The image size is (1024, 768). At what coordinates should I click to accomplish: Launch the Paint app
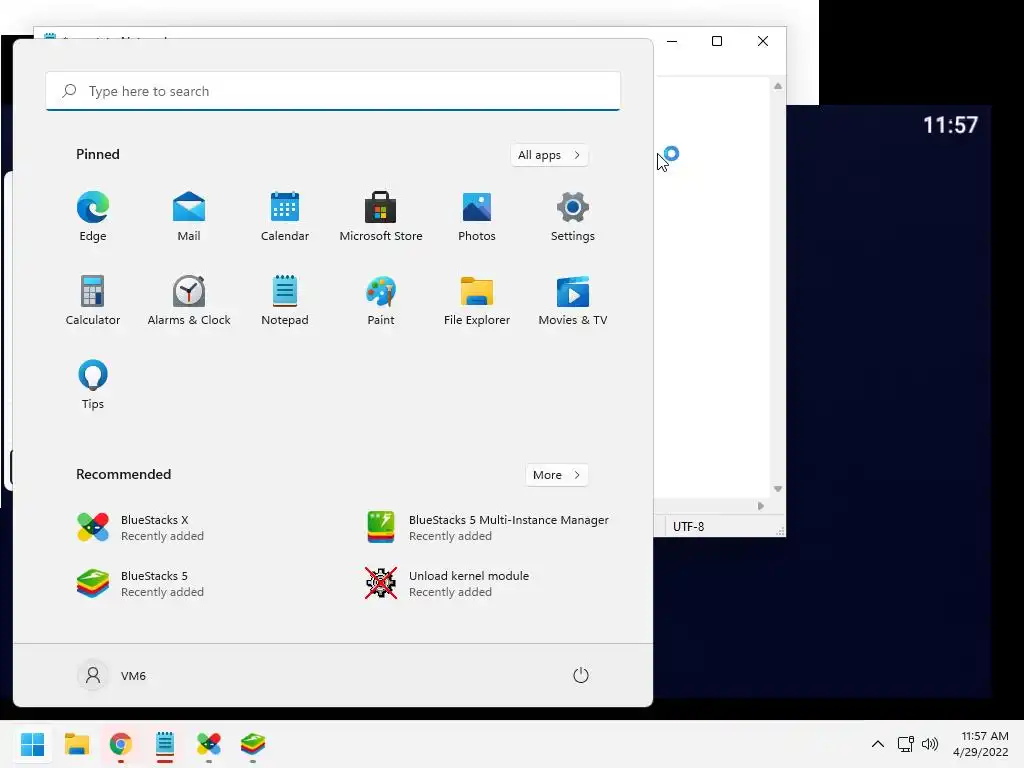[x=381, y=300]
